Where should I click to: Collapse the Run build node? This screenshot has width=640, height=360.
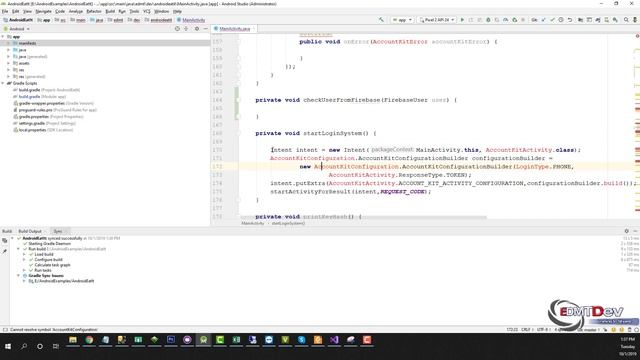(x=18, y=249)
